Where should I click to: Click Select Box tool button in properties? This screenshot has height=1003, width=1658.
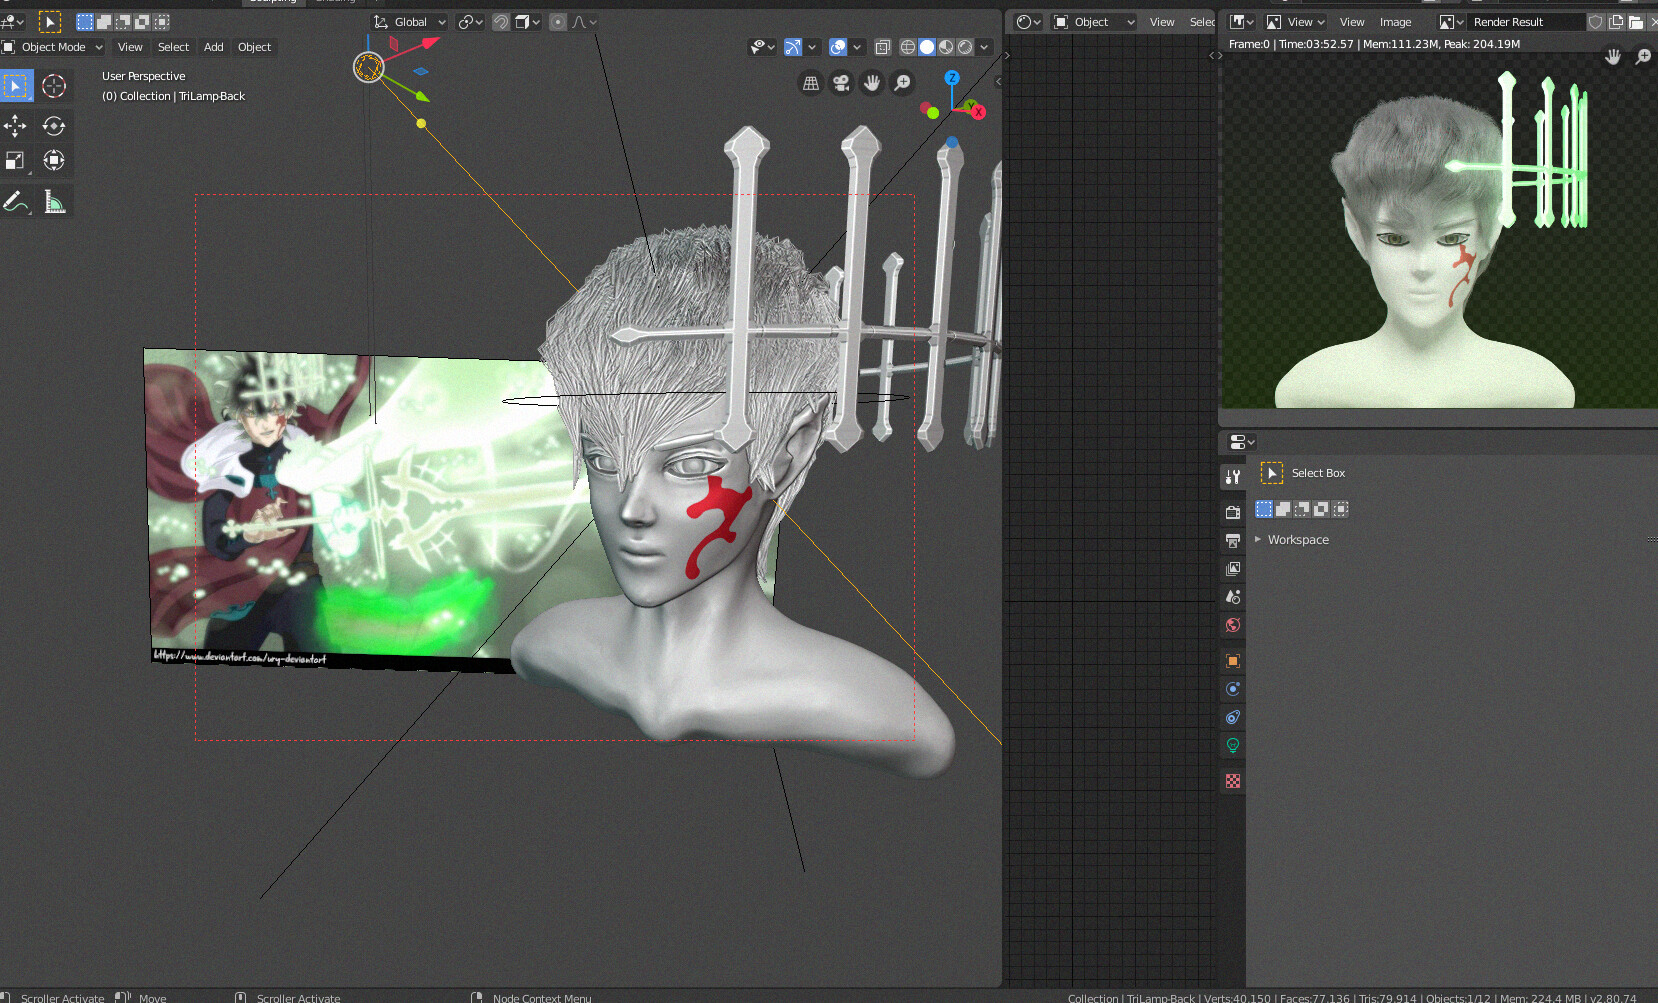pos(1271,473)
